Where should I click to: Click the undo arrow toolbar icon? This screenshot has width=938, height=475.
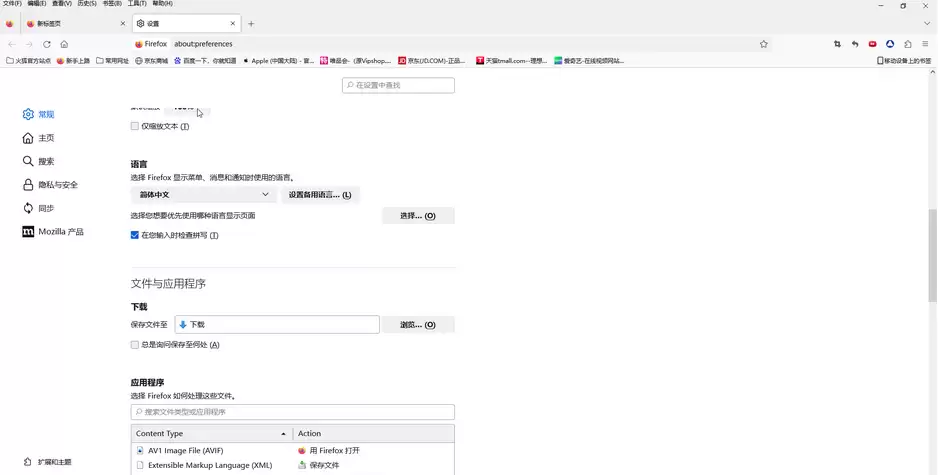pyautogui.click(x=855, y=44)
